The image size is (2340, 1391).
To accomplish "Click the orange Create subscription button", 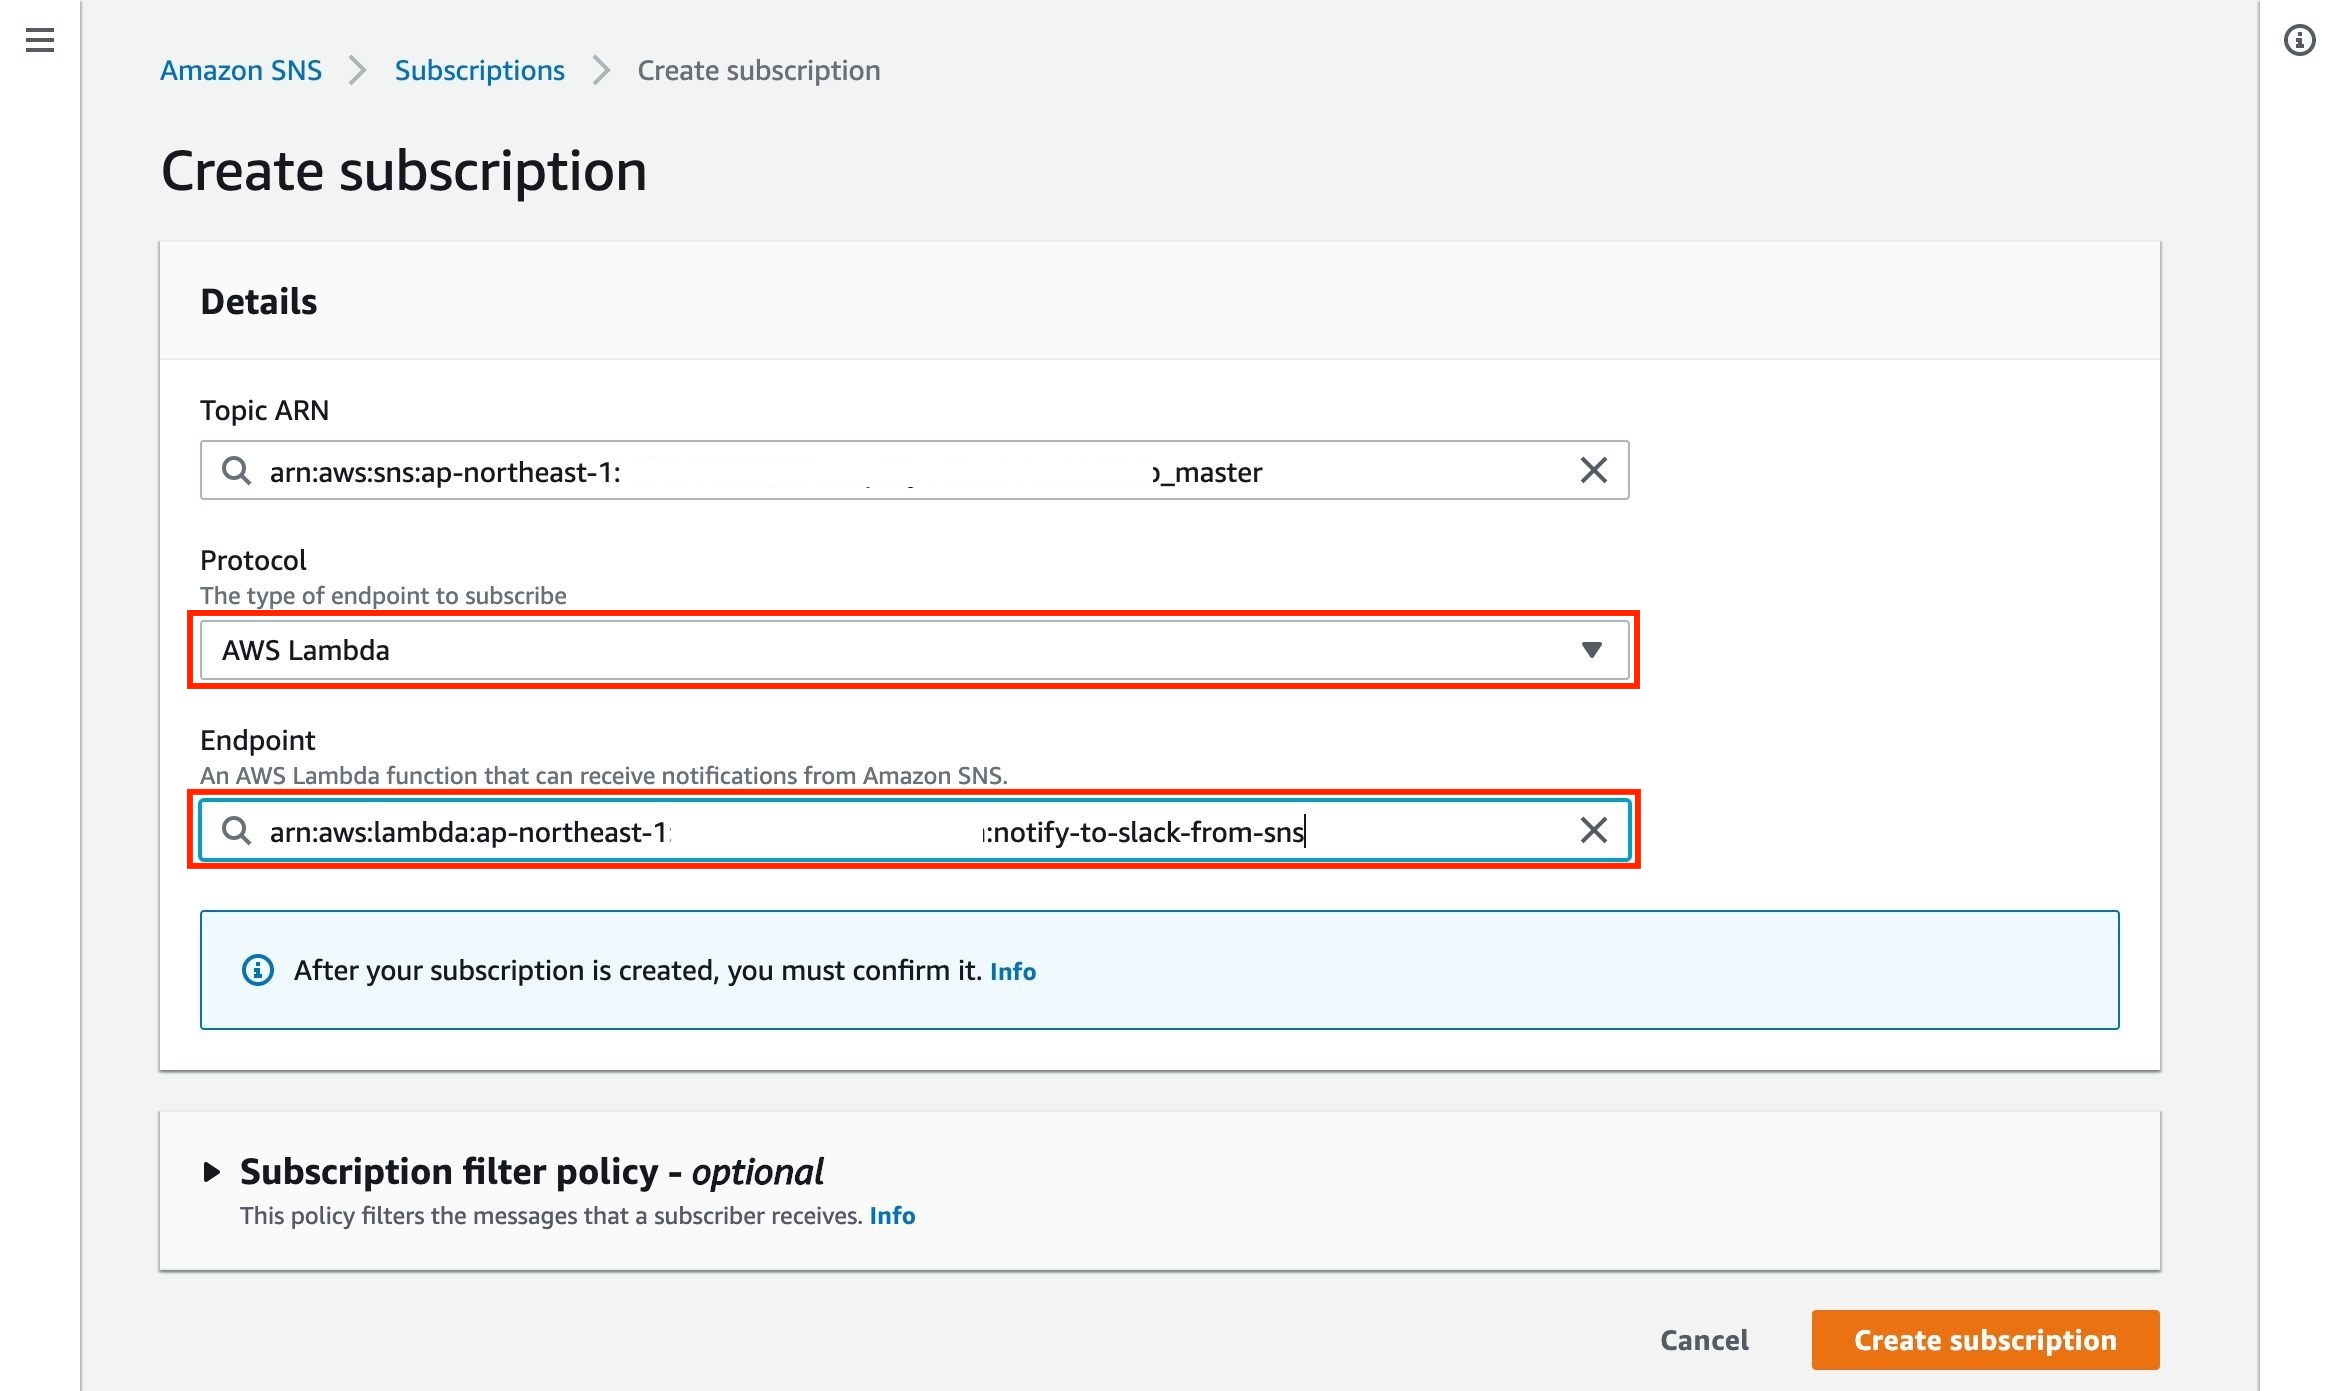I will point(1985,1340).
